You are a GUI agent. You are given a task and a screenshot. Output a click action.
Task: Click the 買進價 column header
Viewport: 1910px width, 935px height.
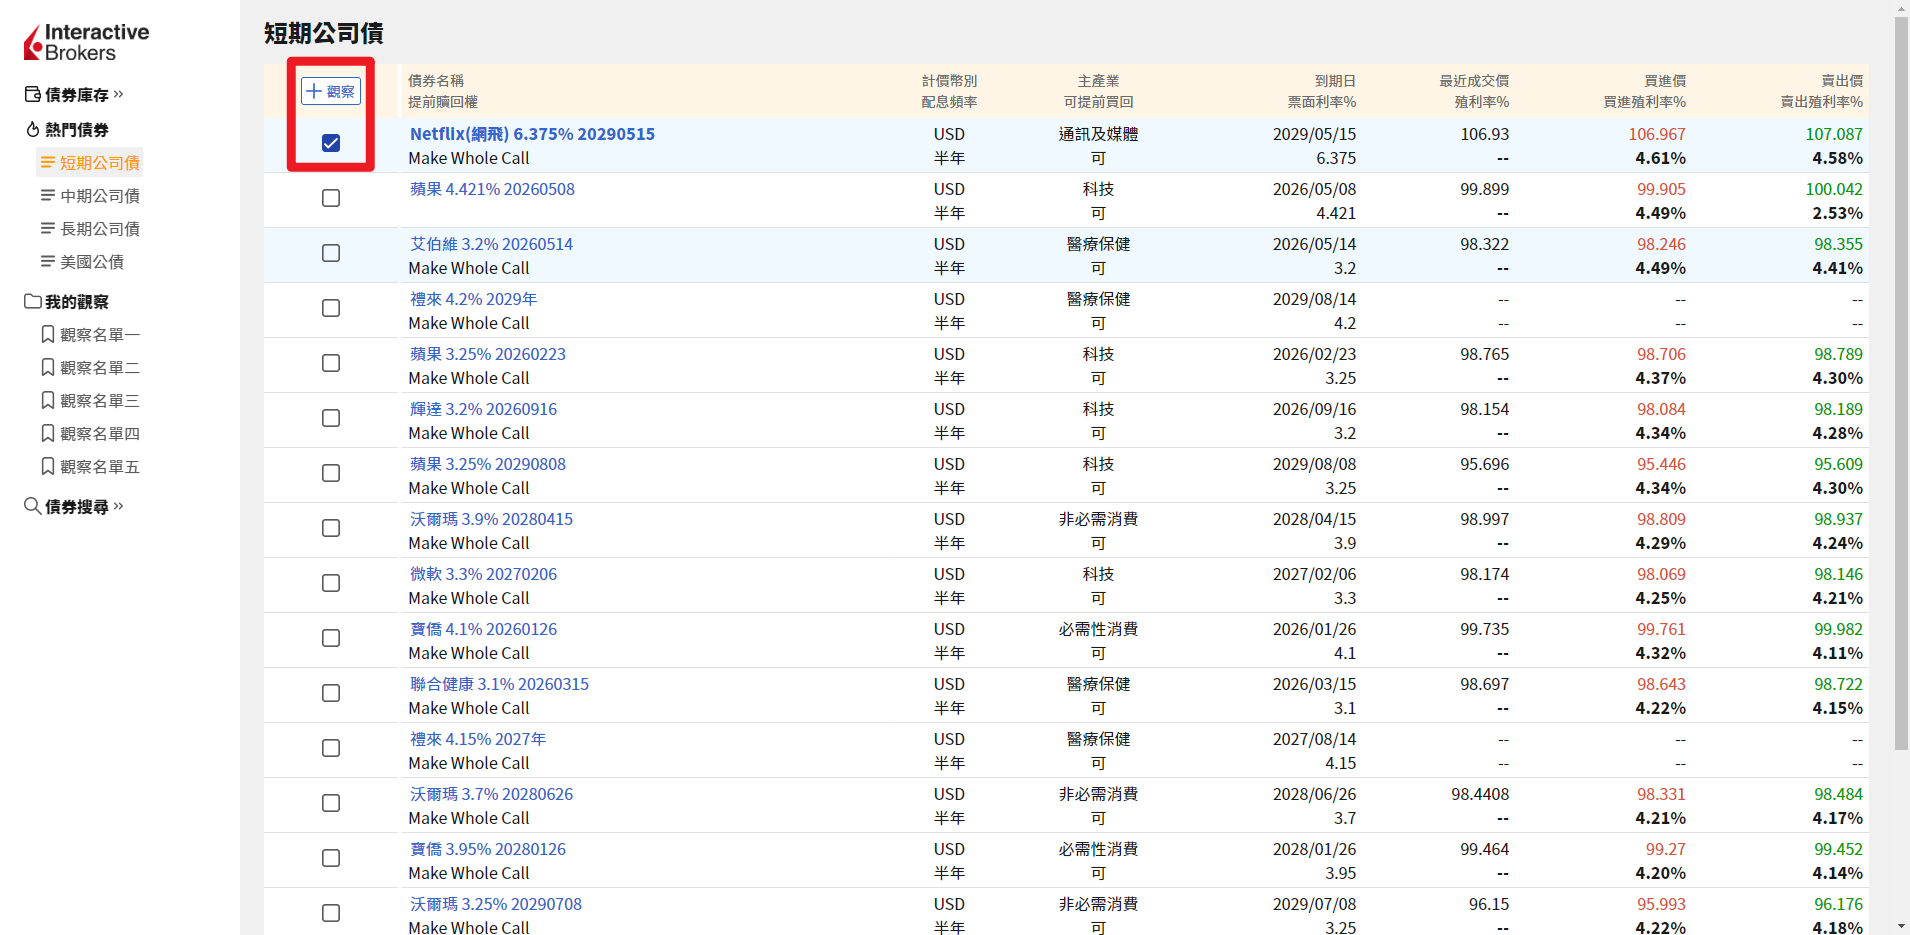pos(1665,81)
